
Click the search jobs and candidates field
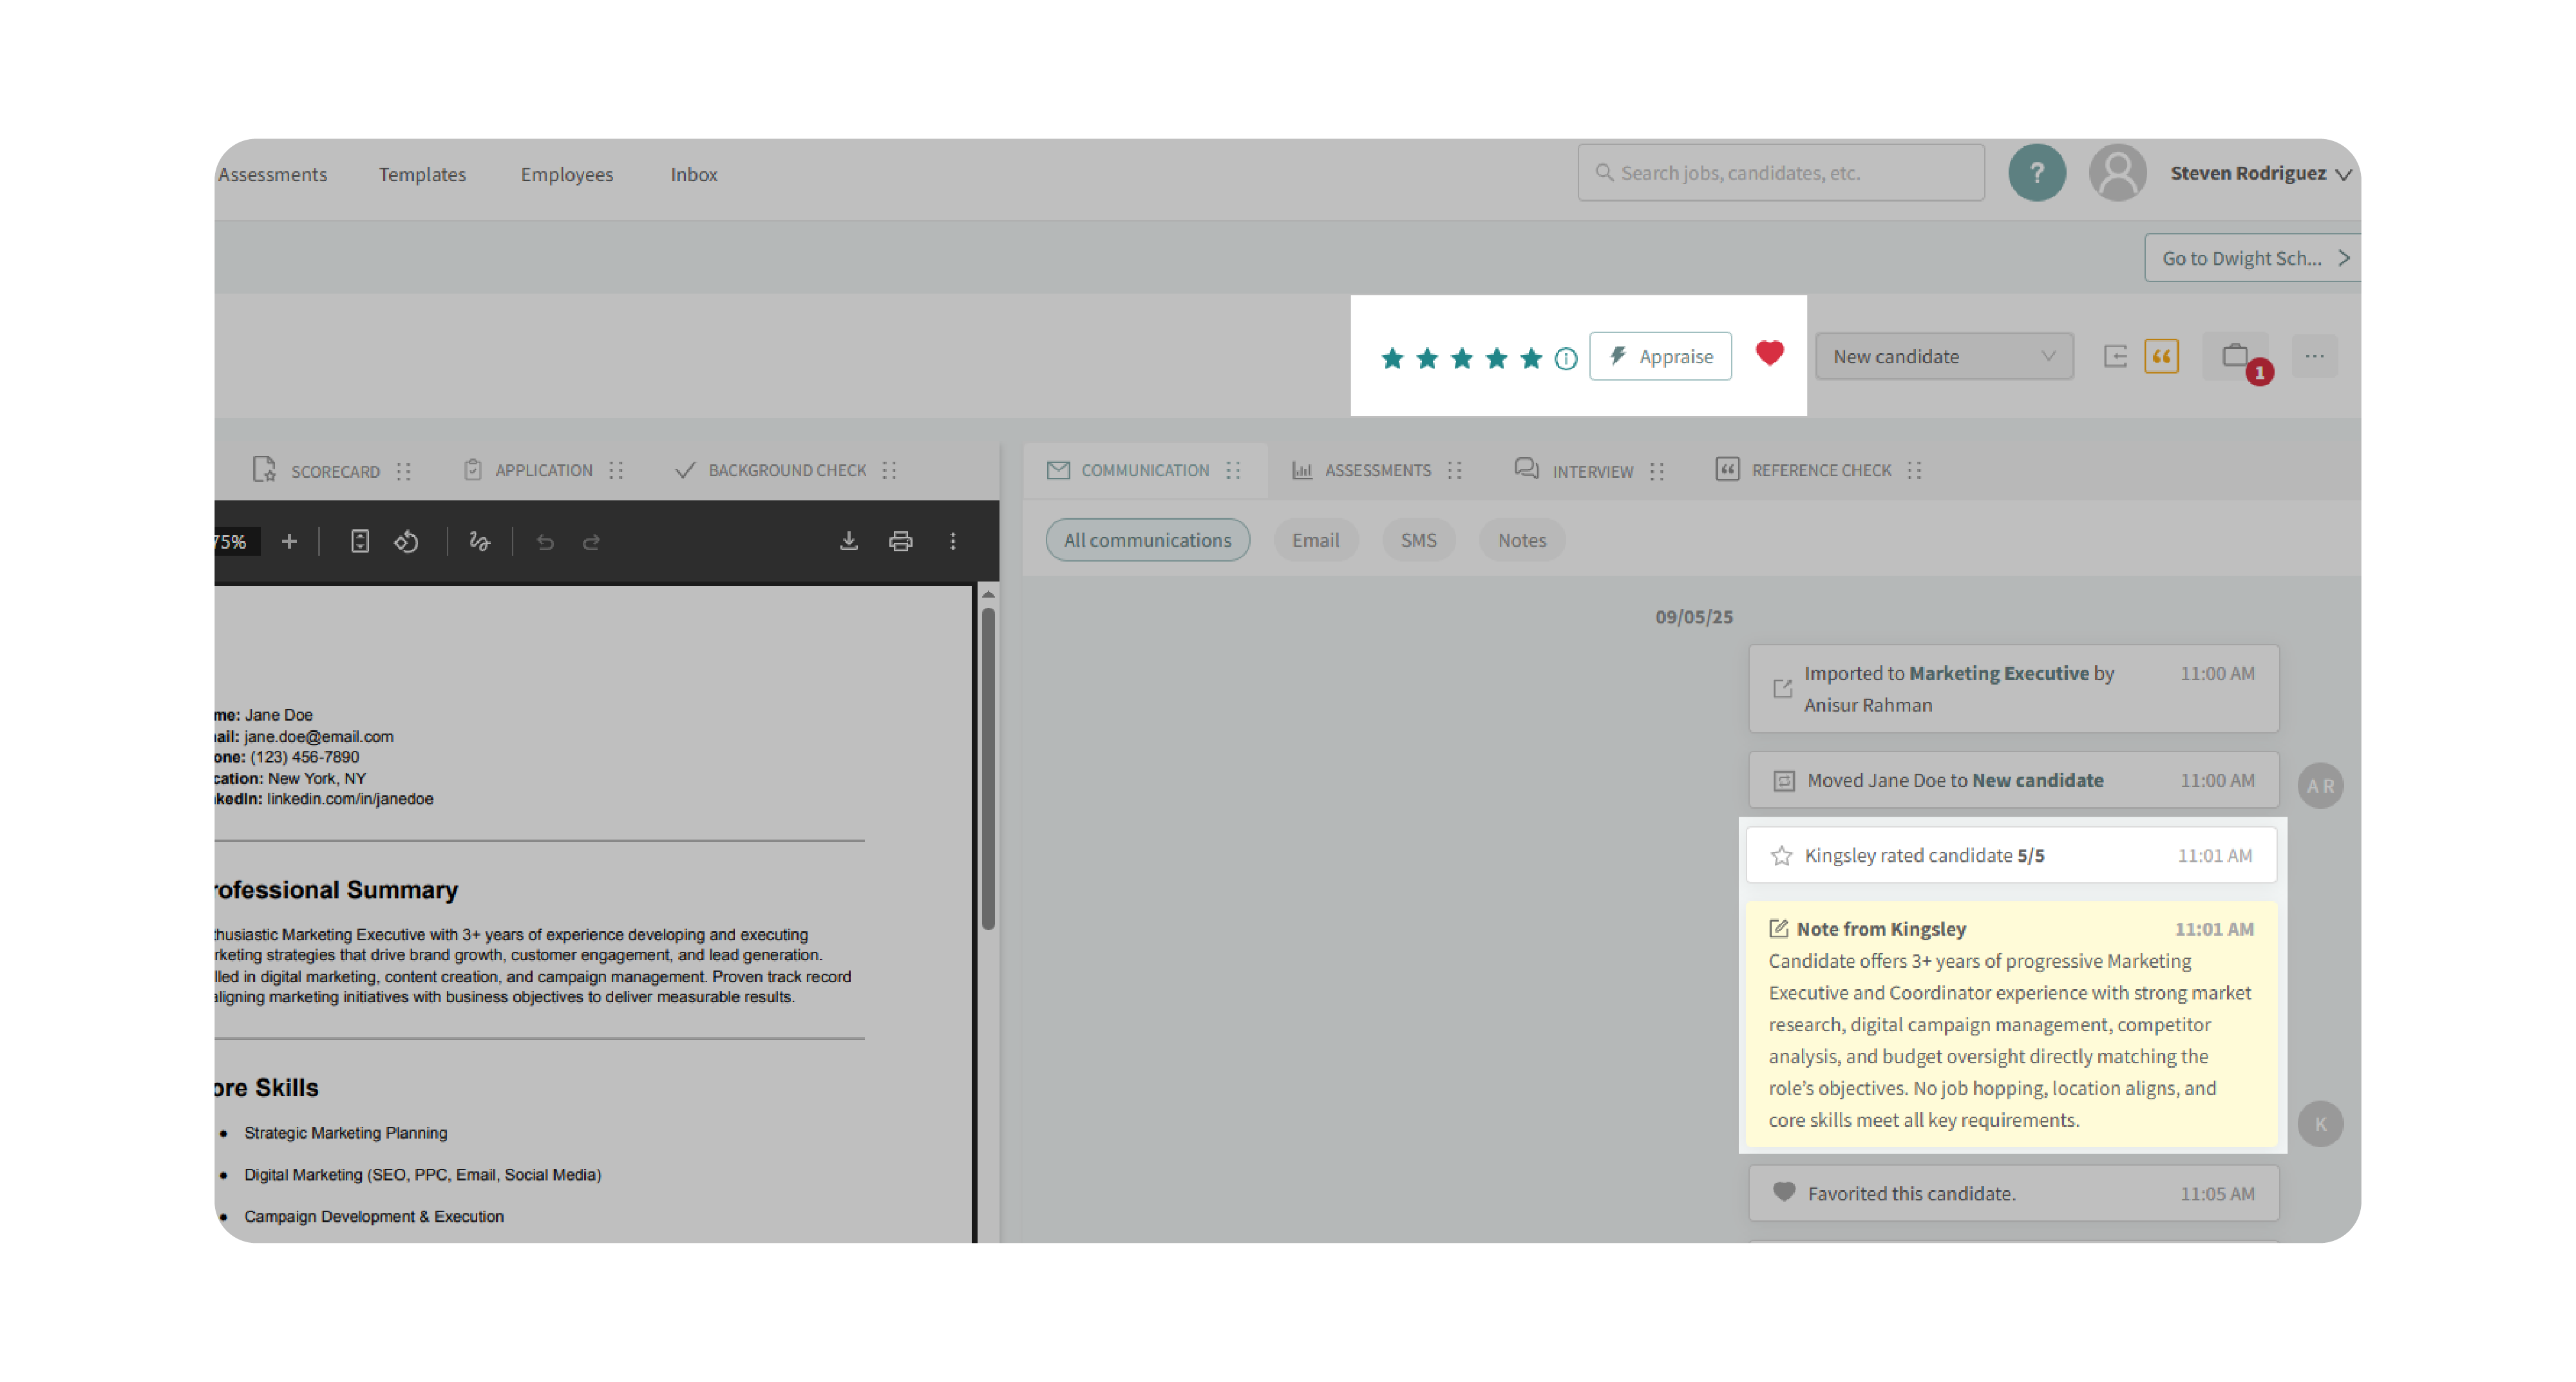coord(1780,173)
